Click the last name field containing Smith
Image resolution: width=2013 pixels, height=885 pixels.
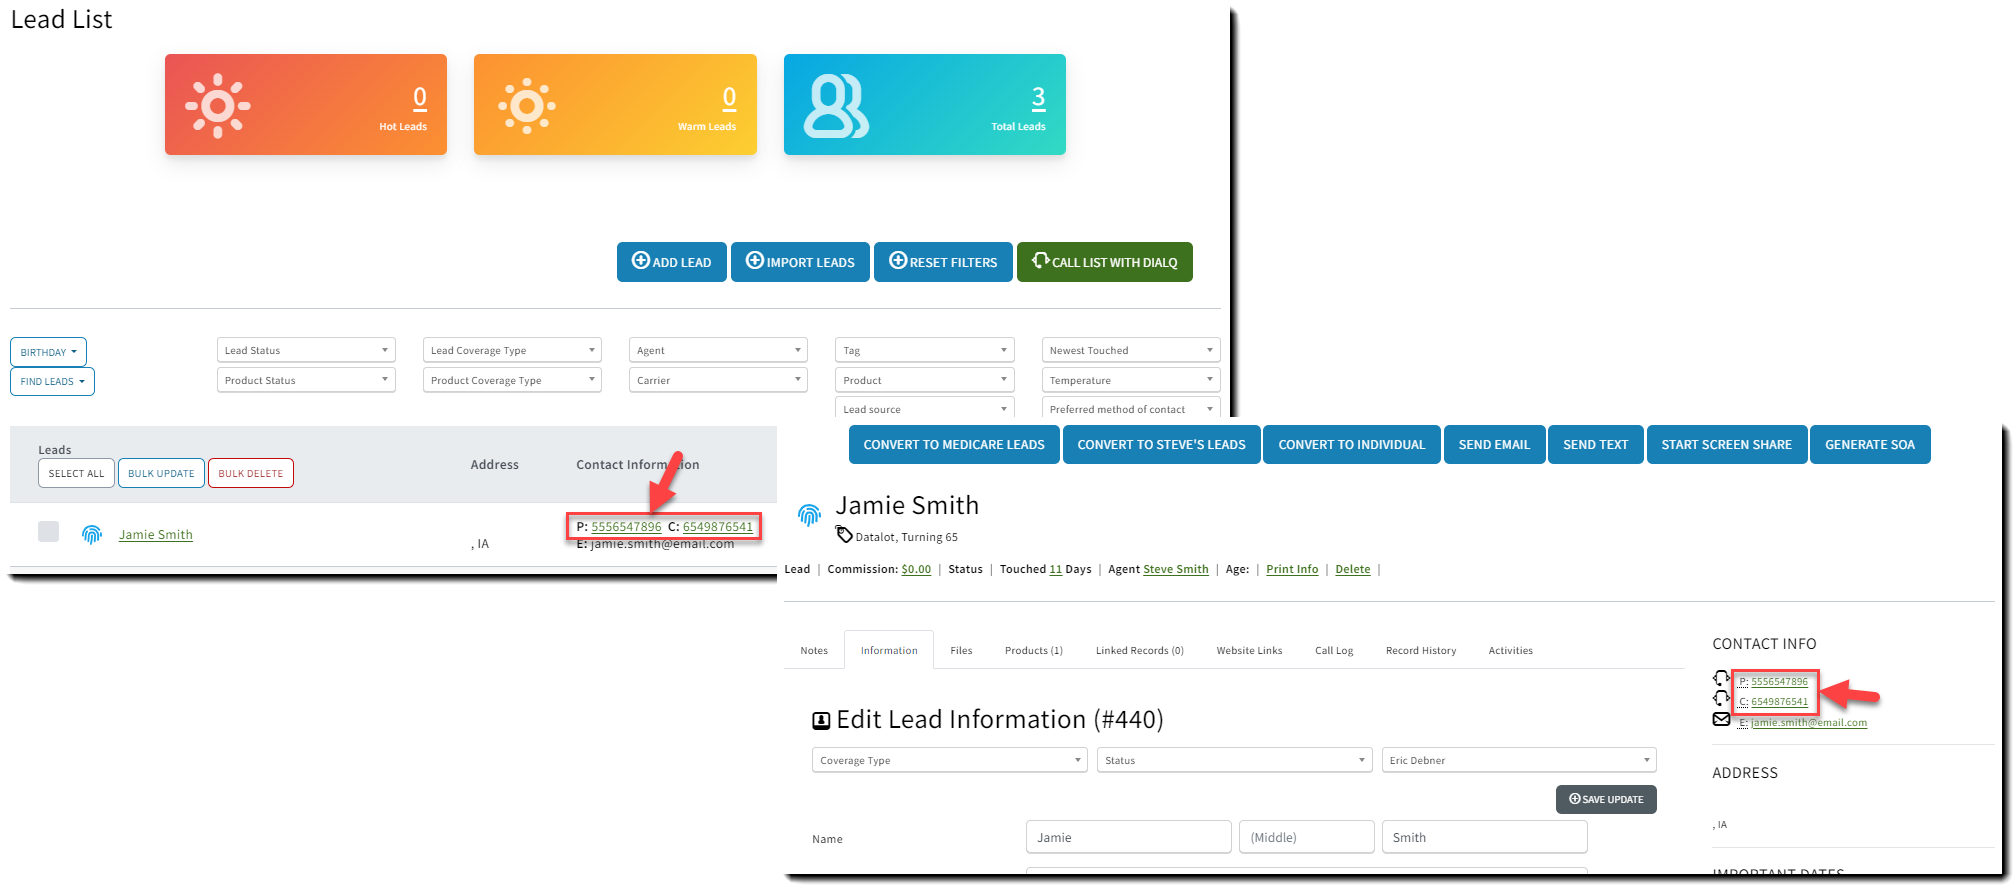click(1484, 837)
